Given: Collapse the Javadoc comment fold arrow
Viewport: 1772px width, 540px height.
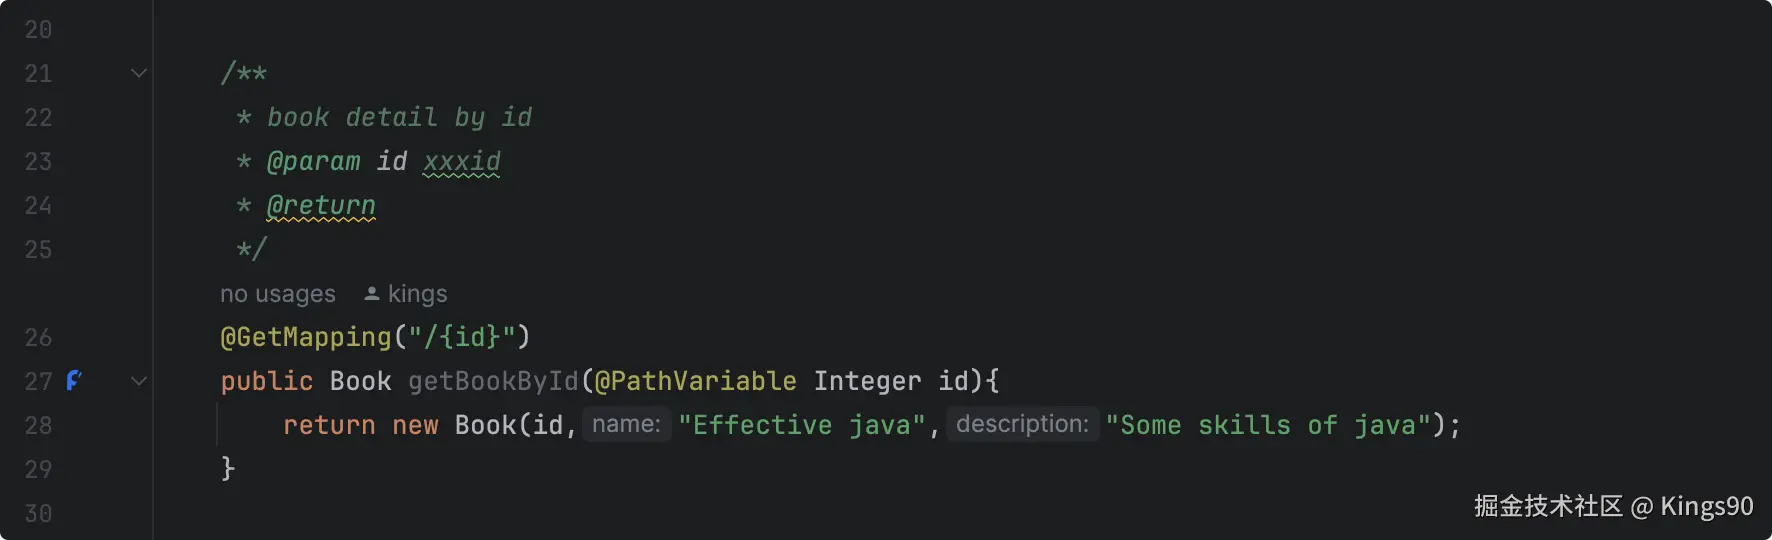Looking at the screenshot, I should (x=139, y=73).
